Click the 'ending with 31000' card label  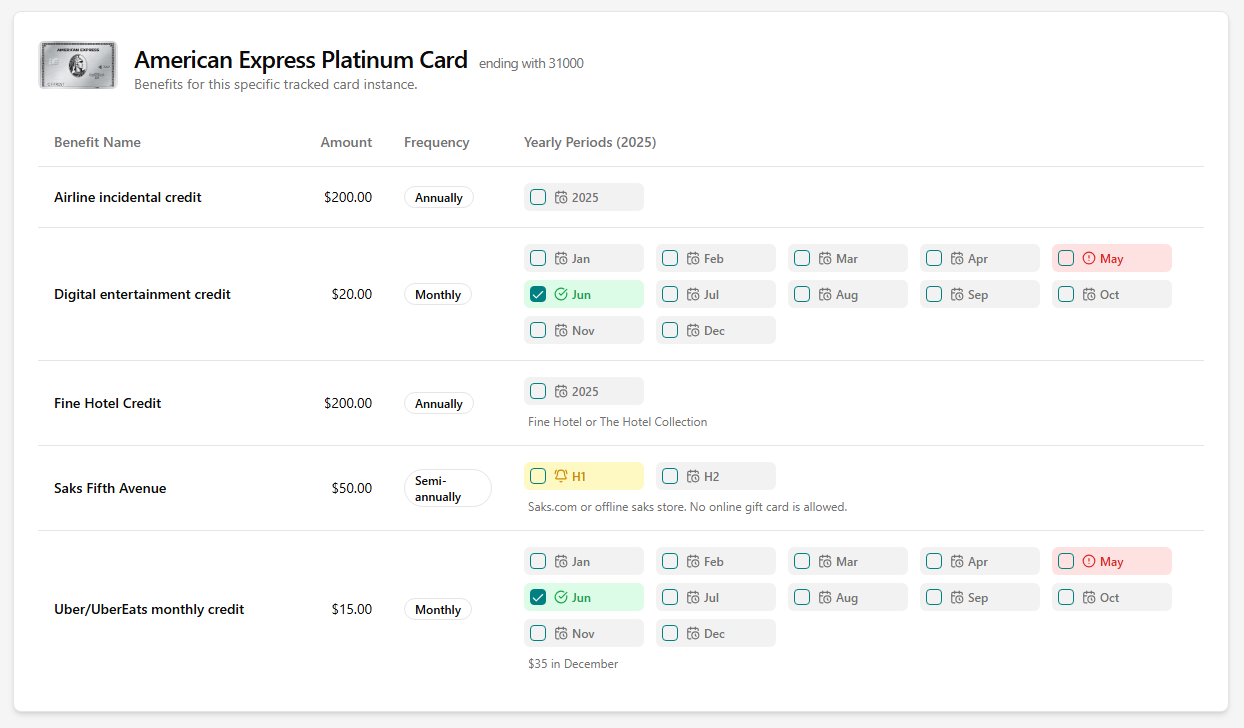(531, 63)
